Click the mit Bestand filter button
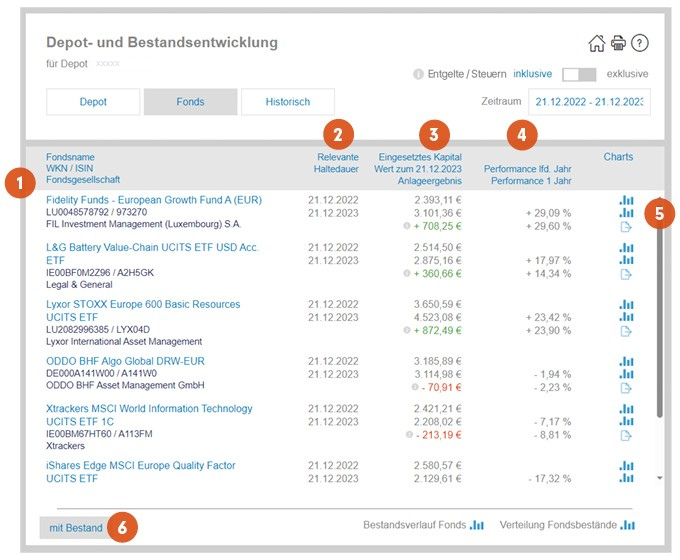The width and height of the screenshot is (680, 560). [75, 528]
